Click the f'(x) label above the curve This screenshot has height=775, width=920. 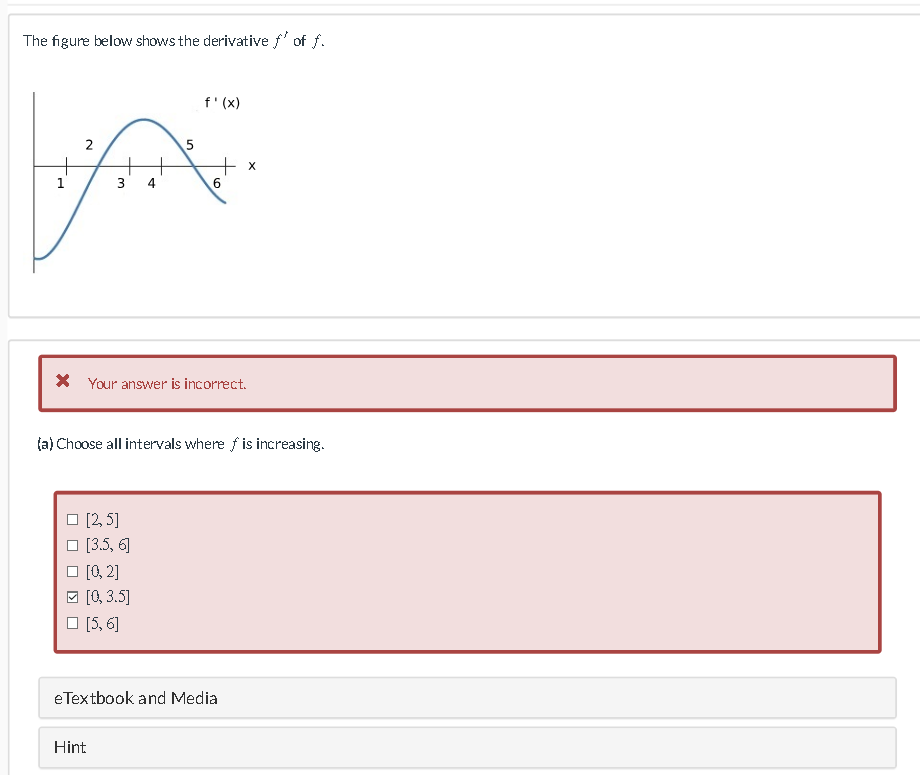pyautogui.click(x=223, y=102)
